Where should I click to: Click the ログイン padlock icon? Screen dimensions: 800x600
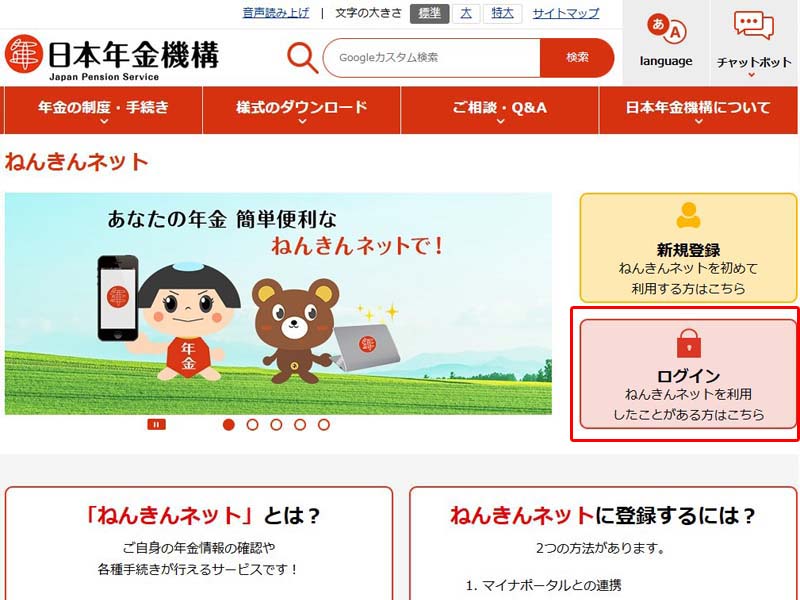tap(689, 343)
